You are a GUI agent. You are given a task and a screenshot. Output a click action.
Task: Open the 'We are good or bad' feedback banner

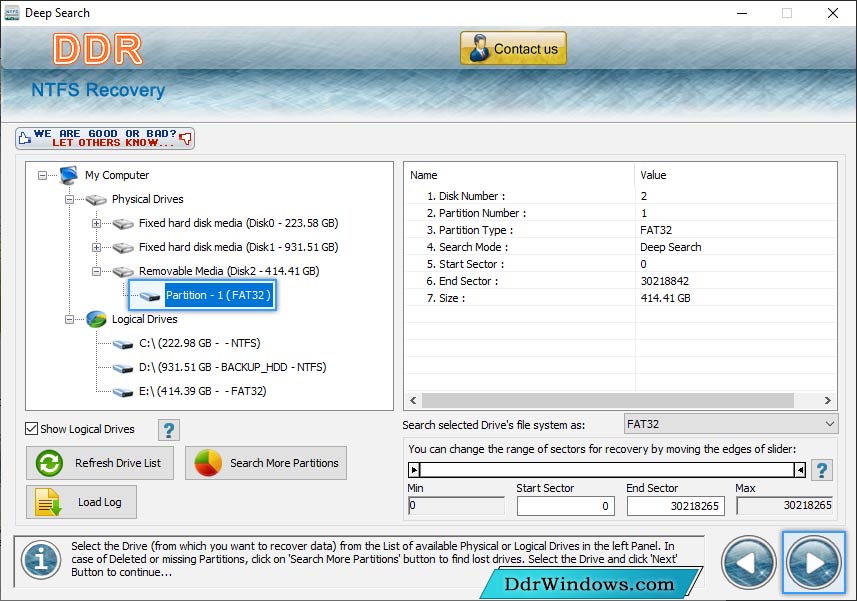105,138
